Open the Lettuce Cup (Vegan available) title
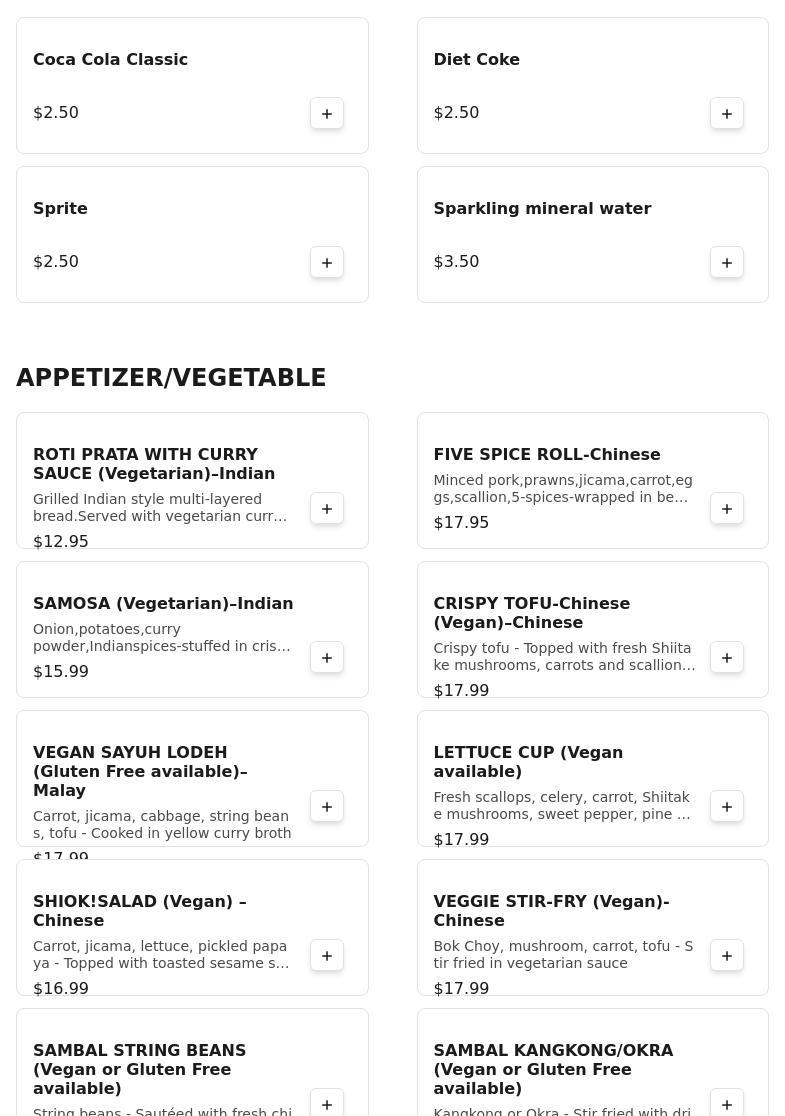Image resolution: width=785 pixels, height=1116 pixels. click(x=528, y=762)
